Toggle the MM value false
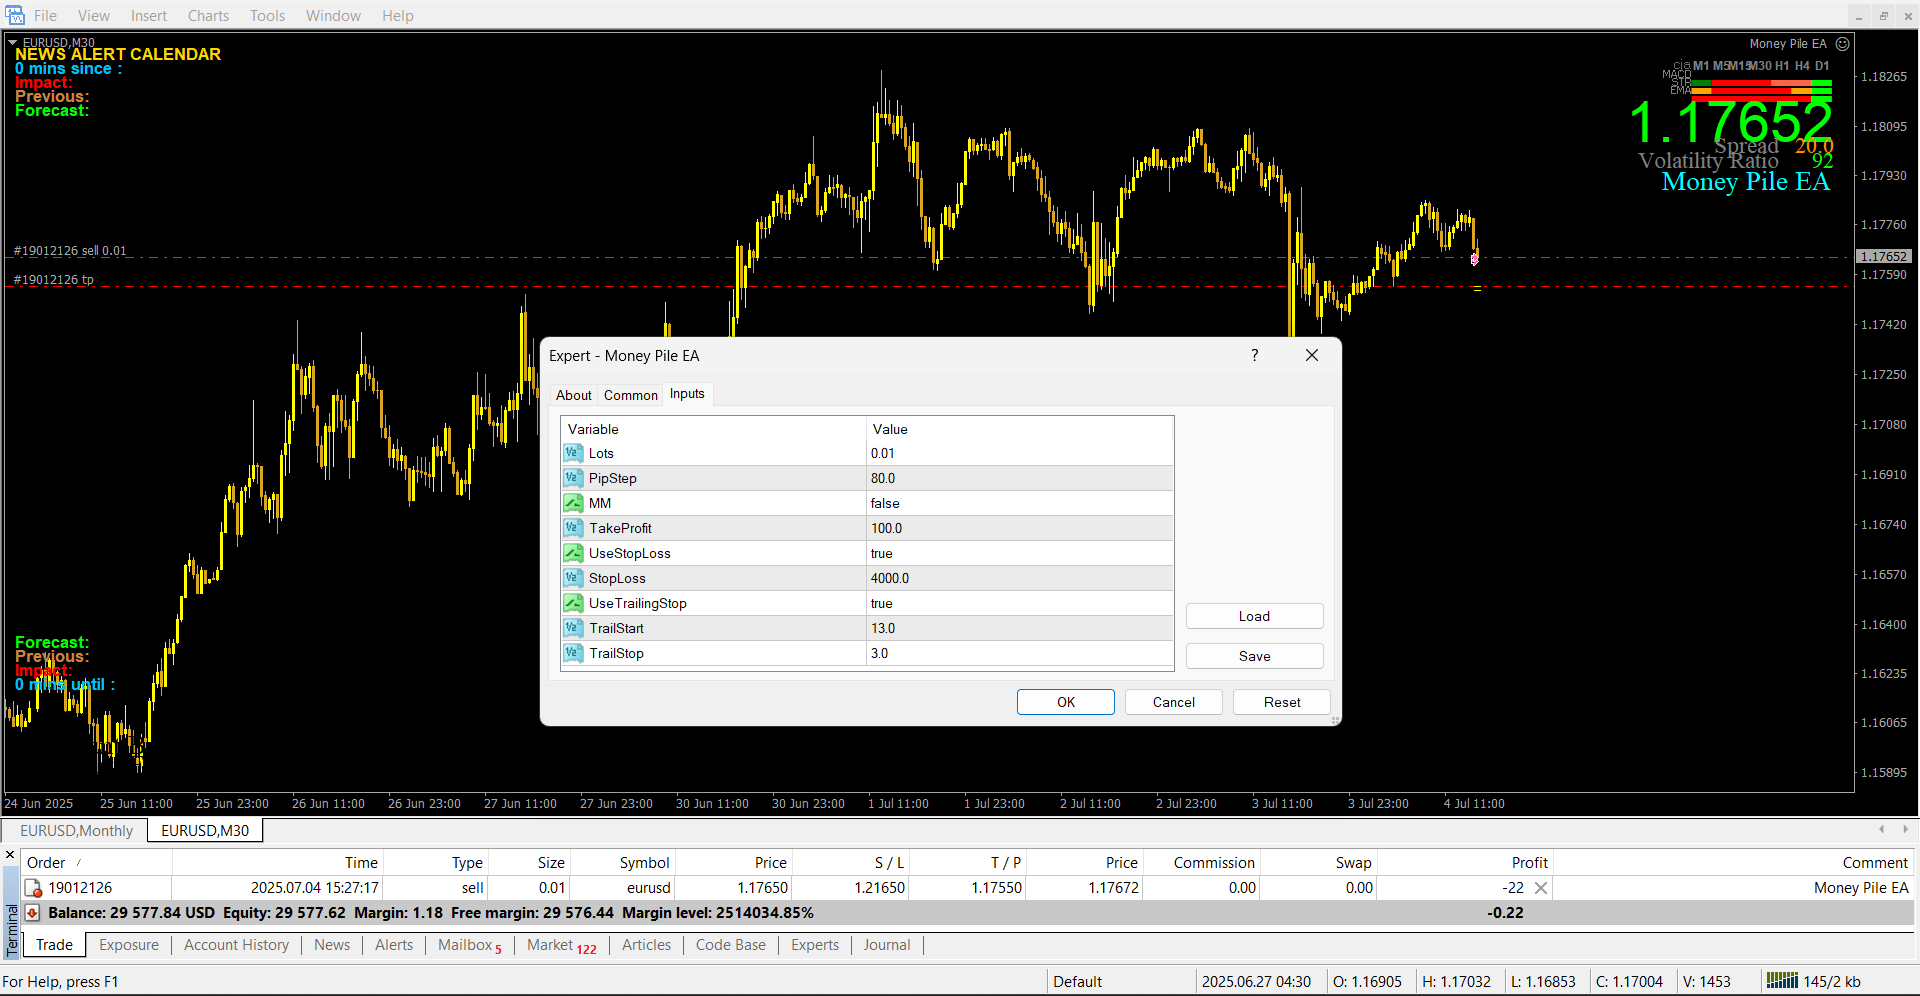Screen dimensions: 1920x996 1018,503
